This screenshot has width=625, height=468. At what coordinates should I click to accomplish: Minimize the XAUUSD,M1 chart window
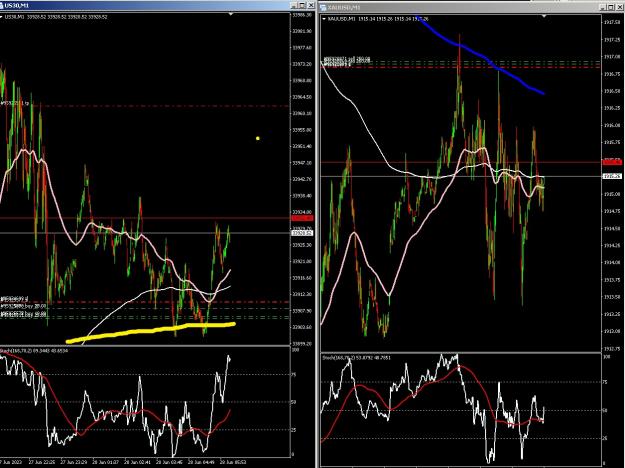603,7
